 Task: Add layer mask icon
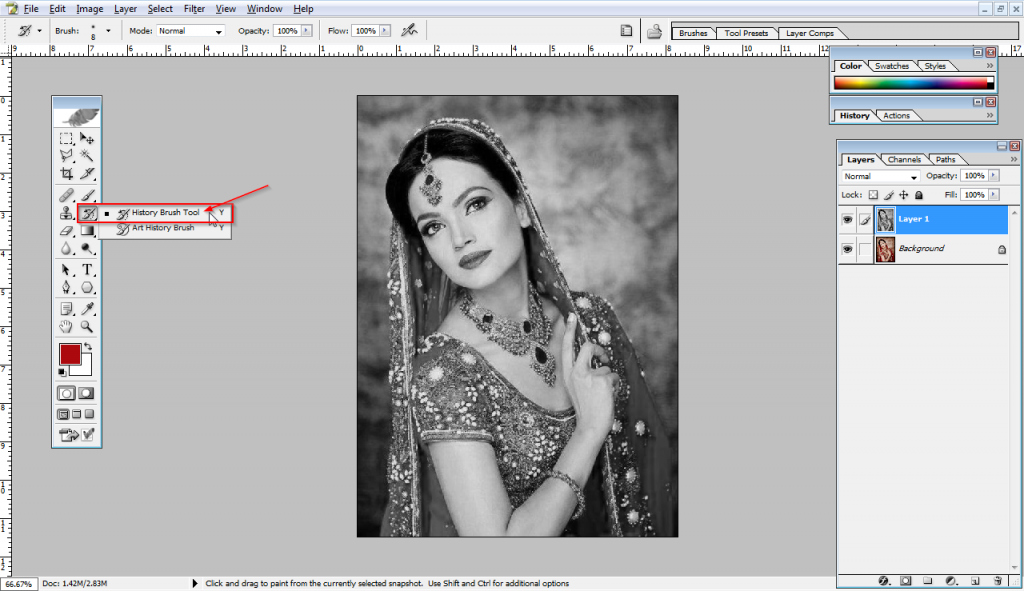pos(906,581)
